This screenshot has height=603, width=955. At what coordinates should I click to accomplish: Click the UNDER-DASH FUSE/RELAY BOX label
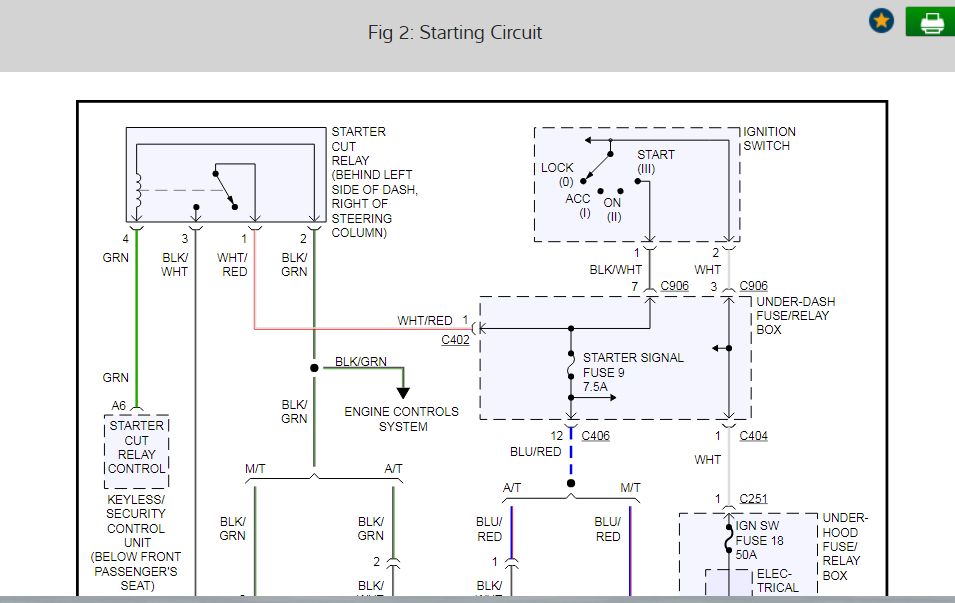795,316
